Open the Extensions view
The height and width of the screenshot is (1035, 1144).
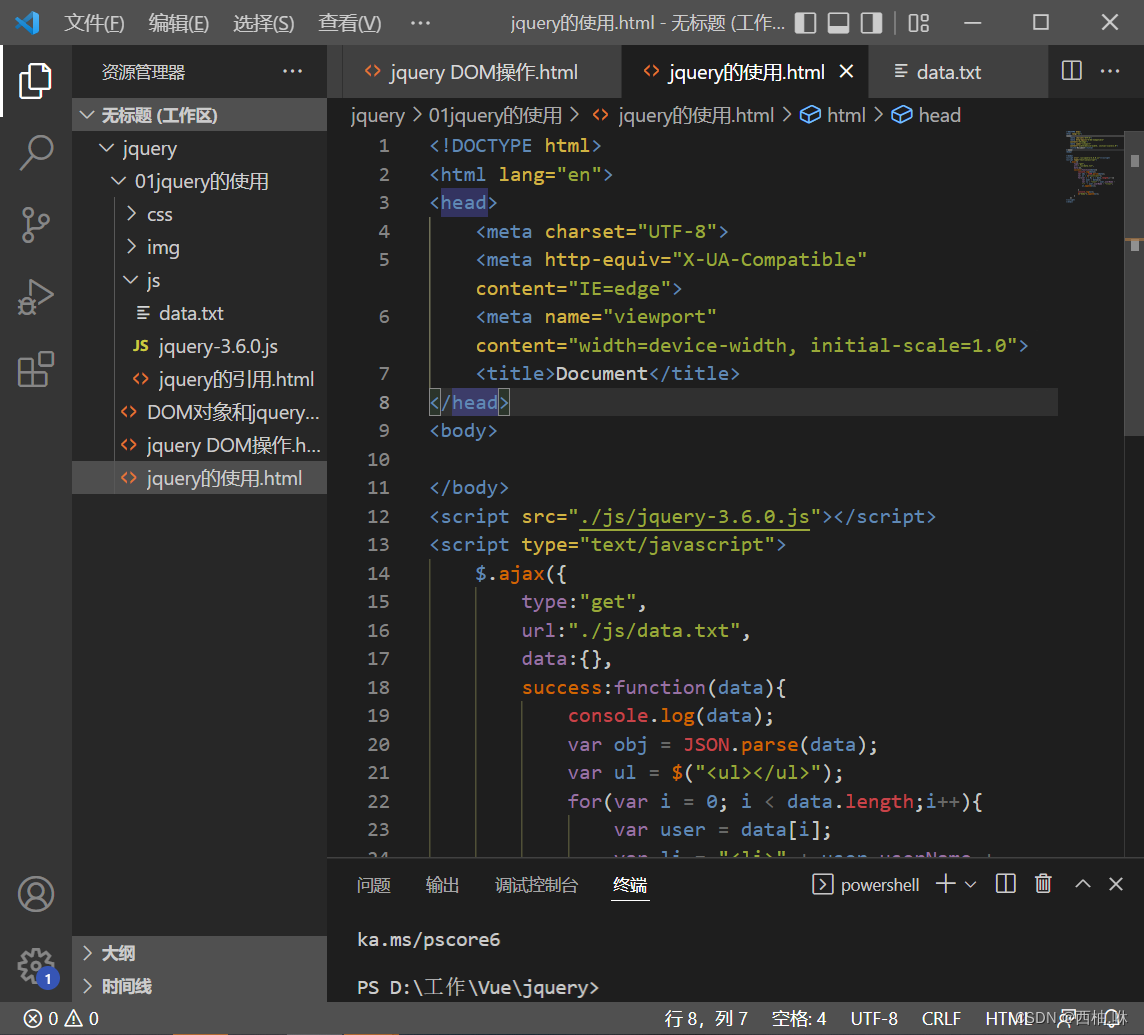(x=36, y=370)
